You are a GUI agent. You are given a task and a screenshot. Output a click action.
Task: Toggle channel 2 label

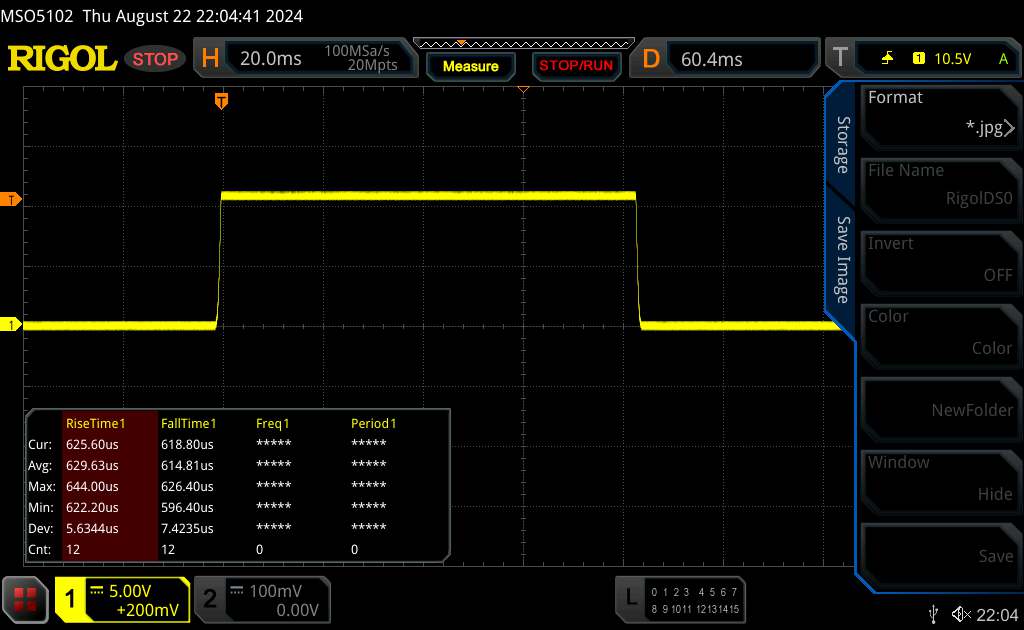coord(210,599)
